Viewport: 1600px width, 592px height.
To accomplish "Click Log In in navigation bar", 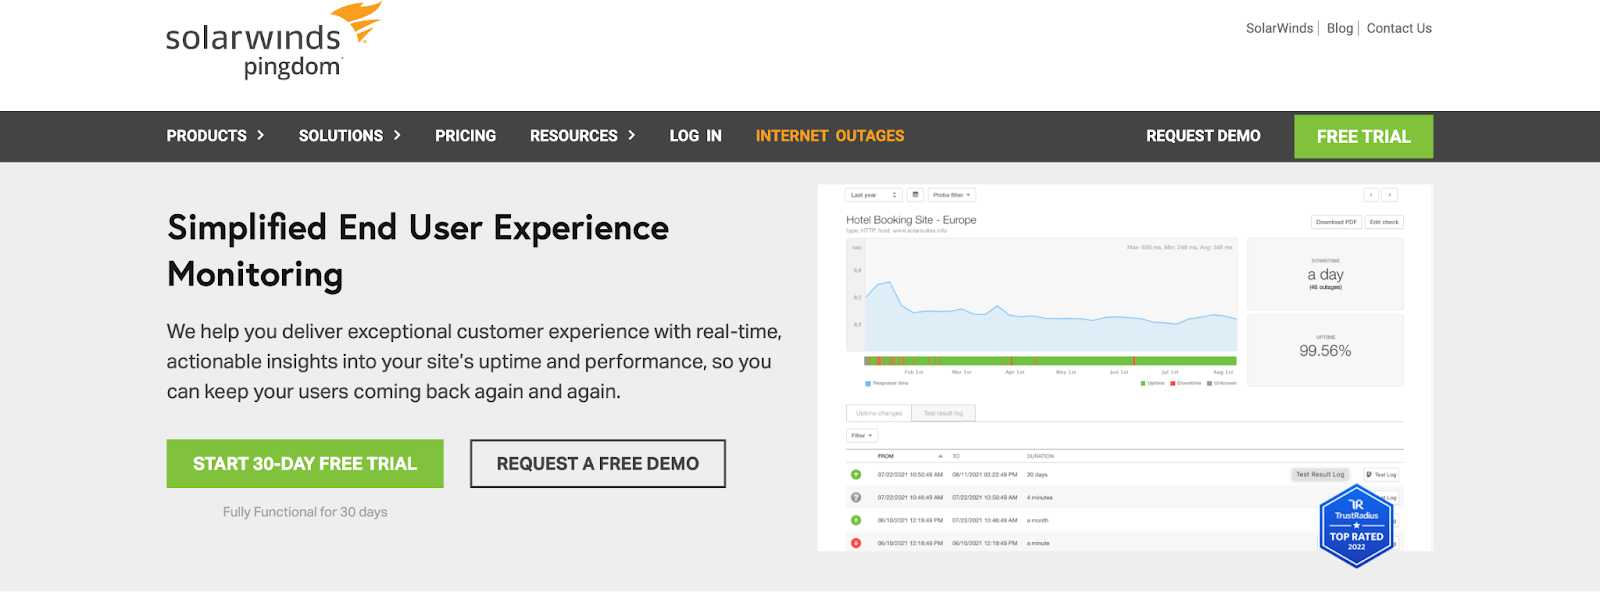I will (x=695, y=136).
